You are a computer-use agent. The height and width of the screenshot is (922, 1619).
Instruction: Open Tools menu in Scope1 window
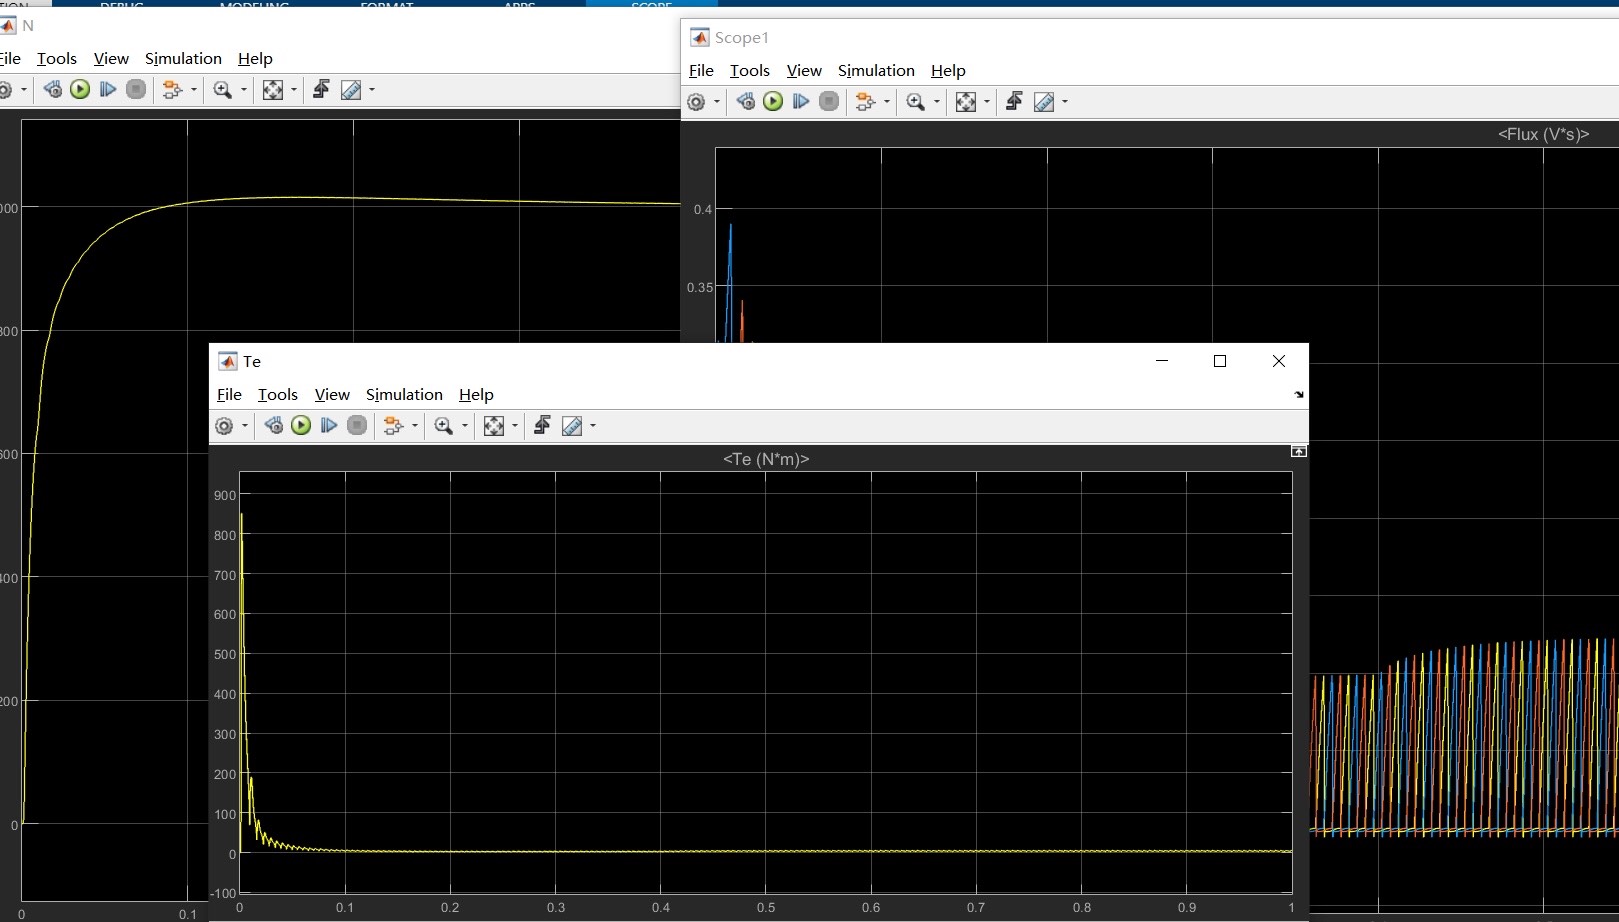pyautogui.click(x=750, y=70)
